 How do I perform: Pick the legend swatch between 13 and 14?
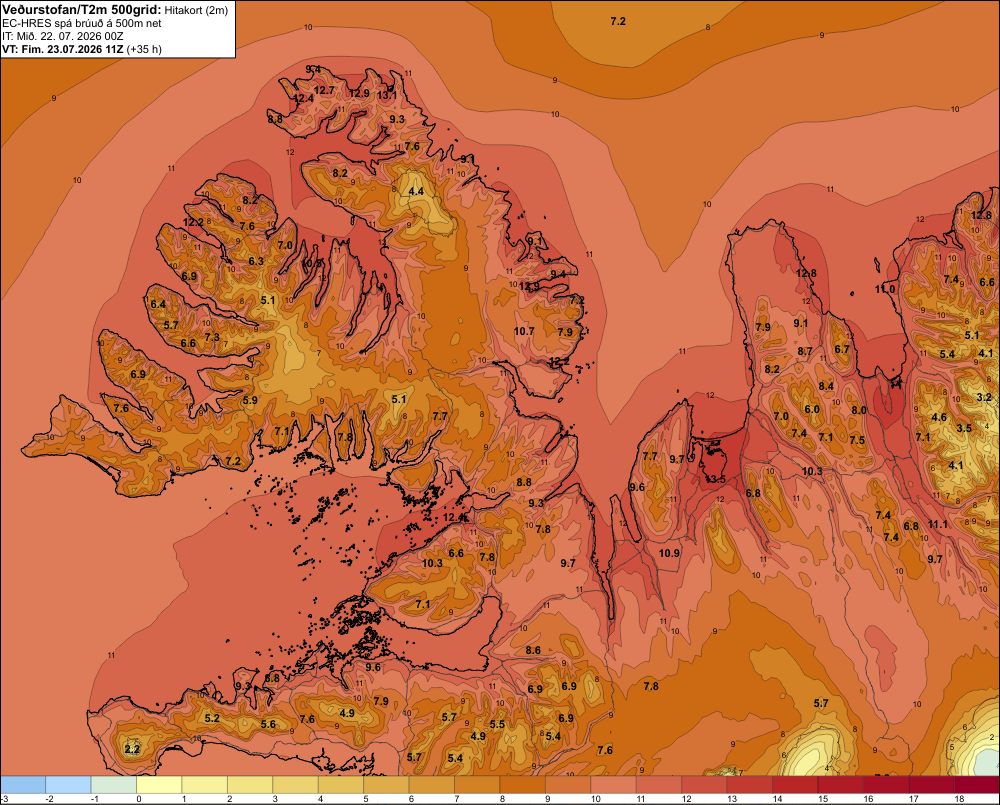750,785
